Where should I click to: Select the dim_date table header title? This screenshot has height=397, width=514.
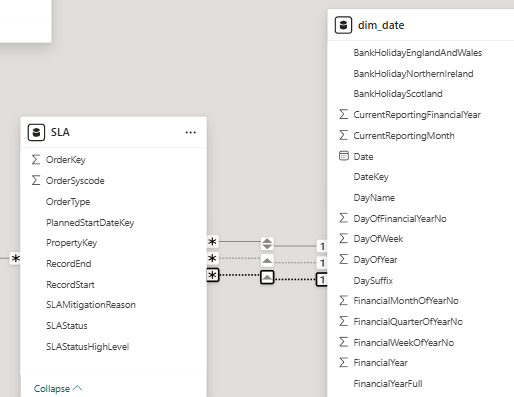[381, 25]
